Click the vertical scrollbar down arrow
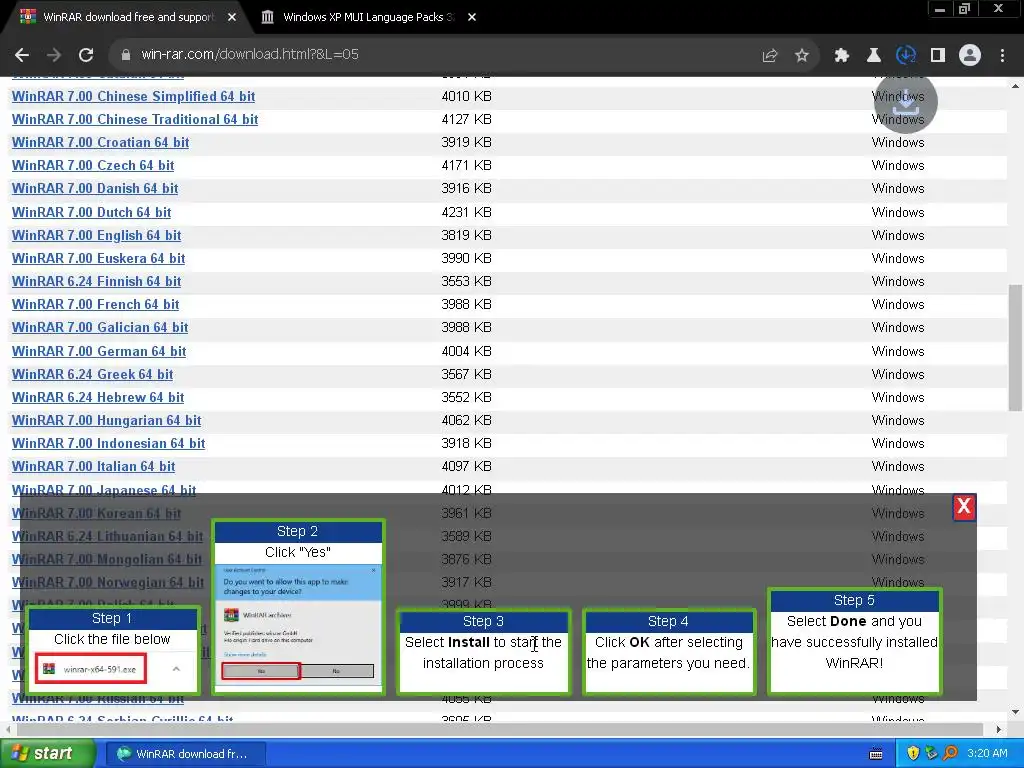1024x768 pixels. (x=1015, y=712)
